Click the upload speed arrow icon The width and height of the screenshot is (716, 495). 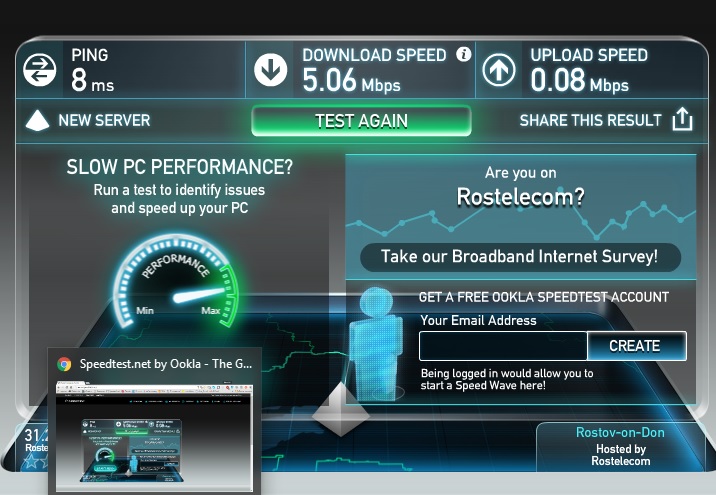point(499,70)
